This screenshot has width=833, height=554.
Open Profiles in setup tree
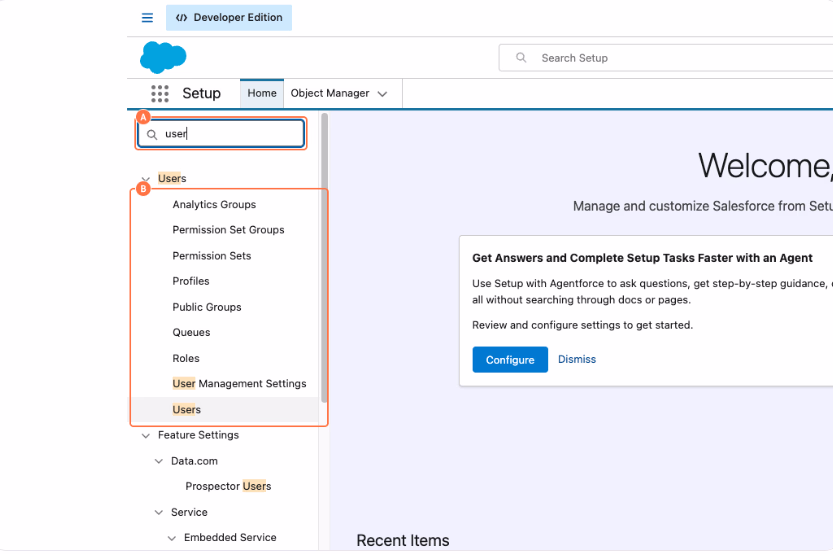191,281
